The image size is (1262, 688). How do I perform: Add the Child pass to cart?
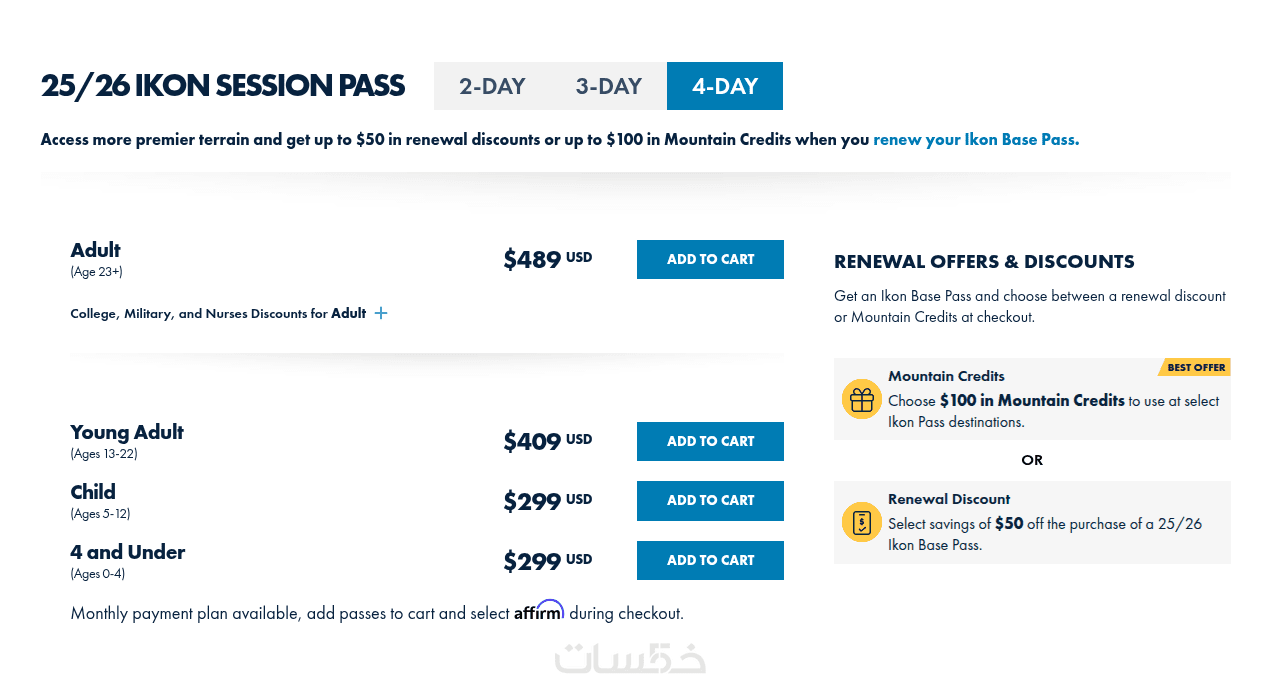coord(710,500)
